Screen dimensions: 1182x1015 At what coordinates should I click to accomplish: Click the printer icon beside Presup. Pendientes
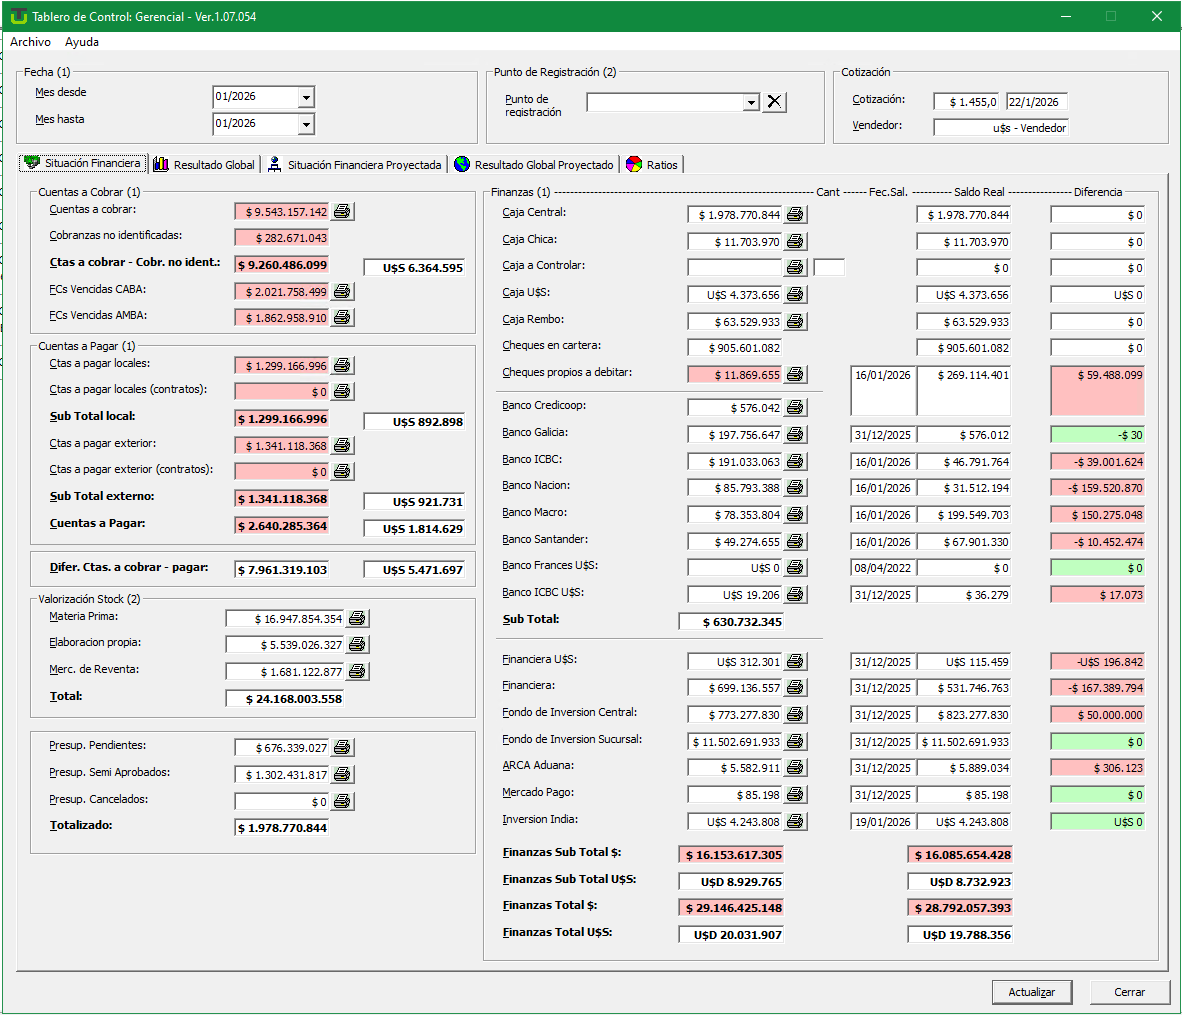342,748
